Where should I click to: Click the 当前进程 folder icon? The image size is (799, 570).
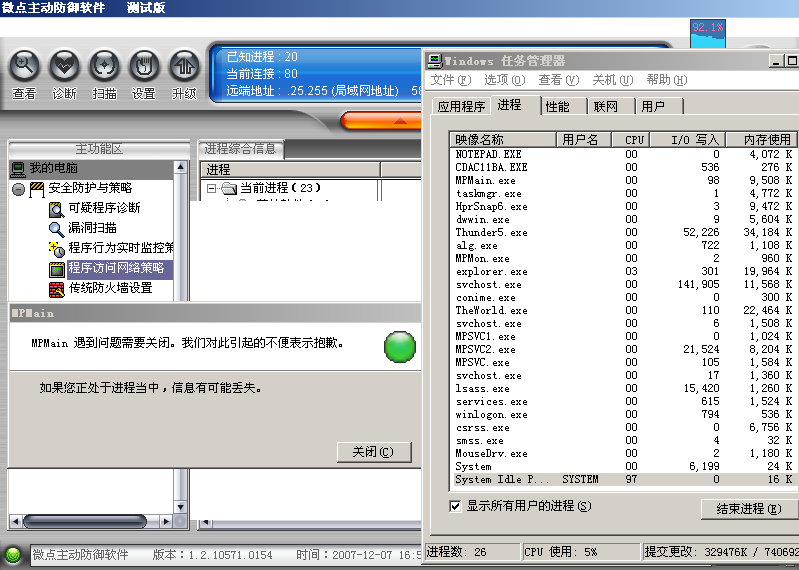pos(230,188)
